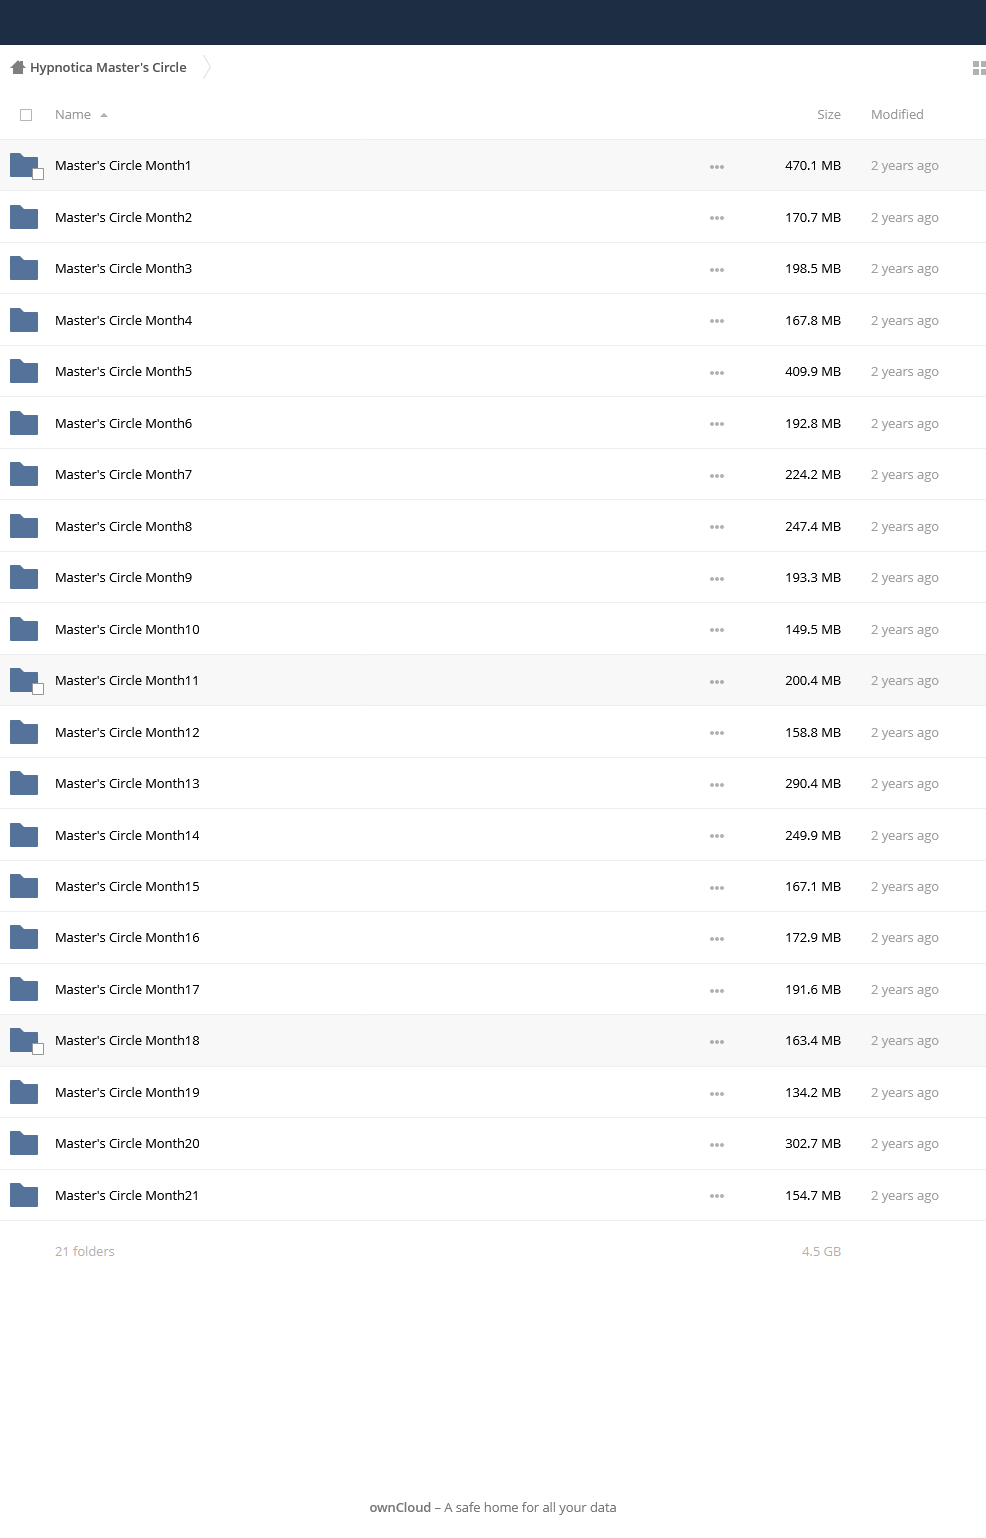Sort files by Modified column

[x=897, y=115]
